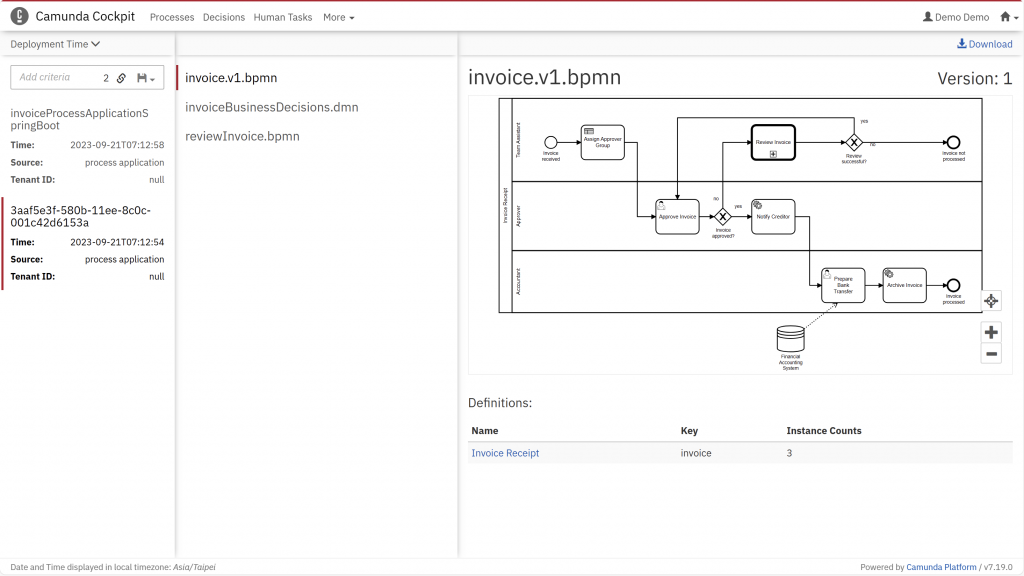Click the Invoice received start event

coord(551,142)
